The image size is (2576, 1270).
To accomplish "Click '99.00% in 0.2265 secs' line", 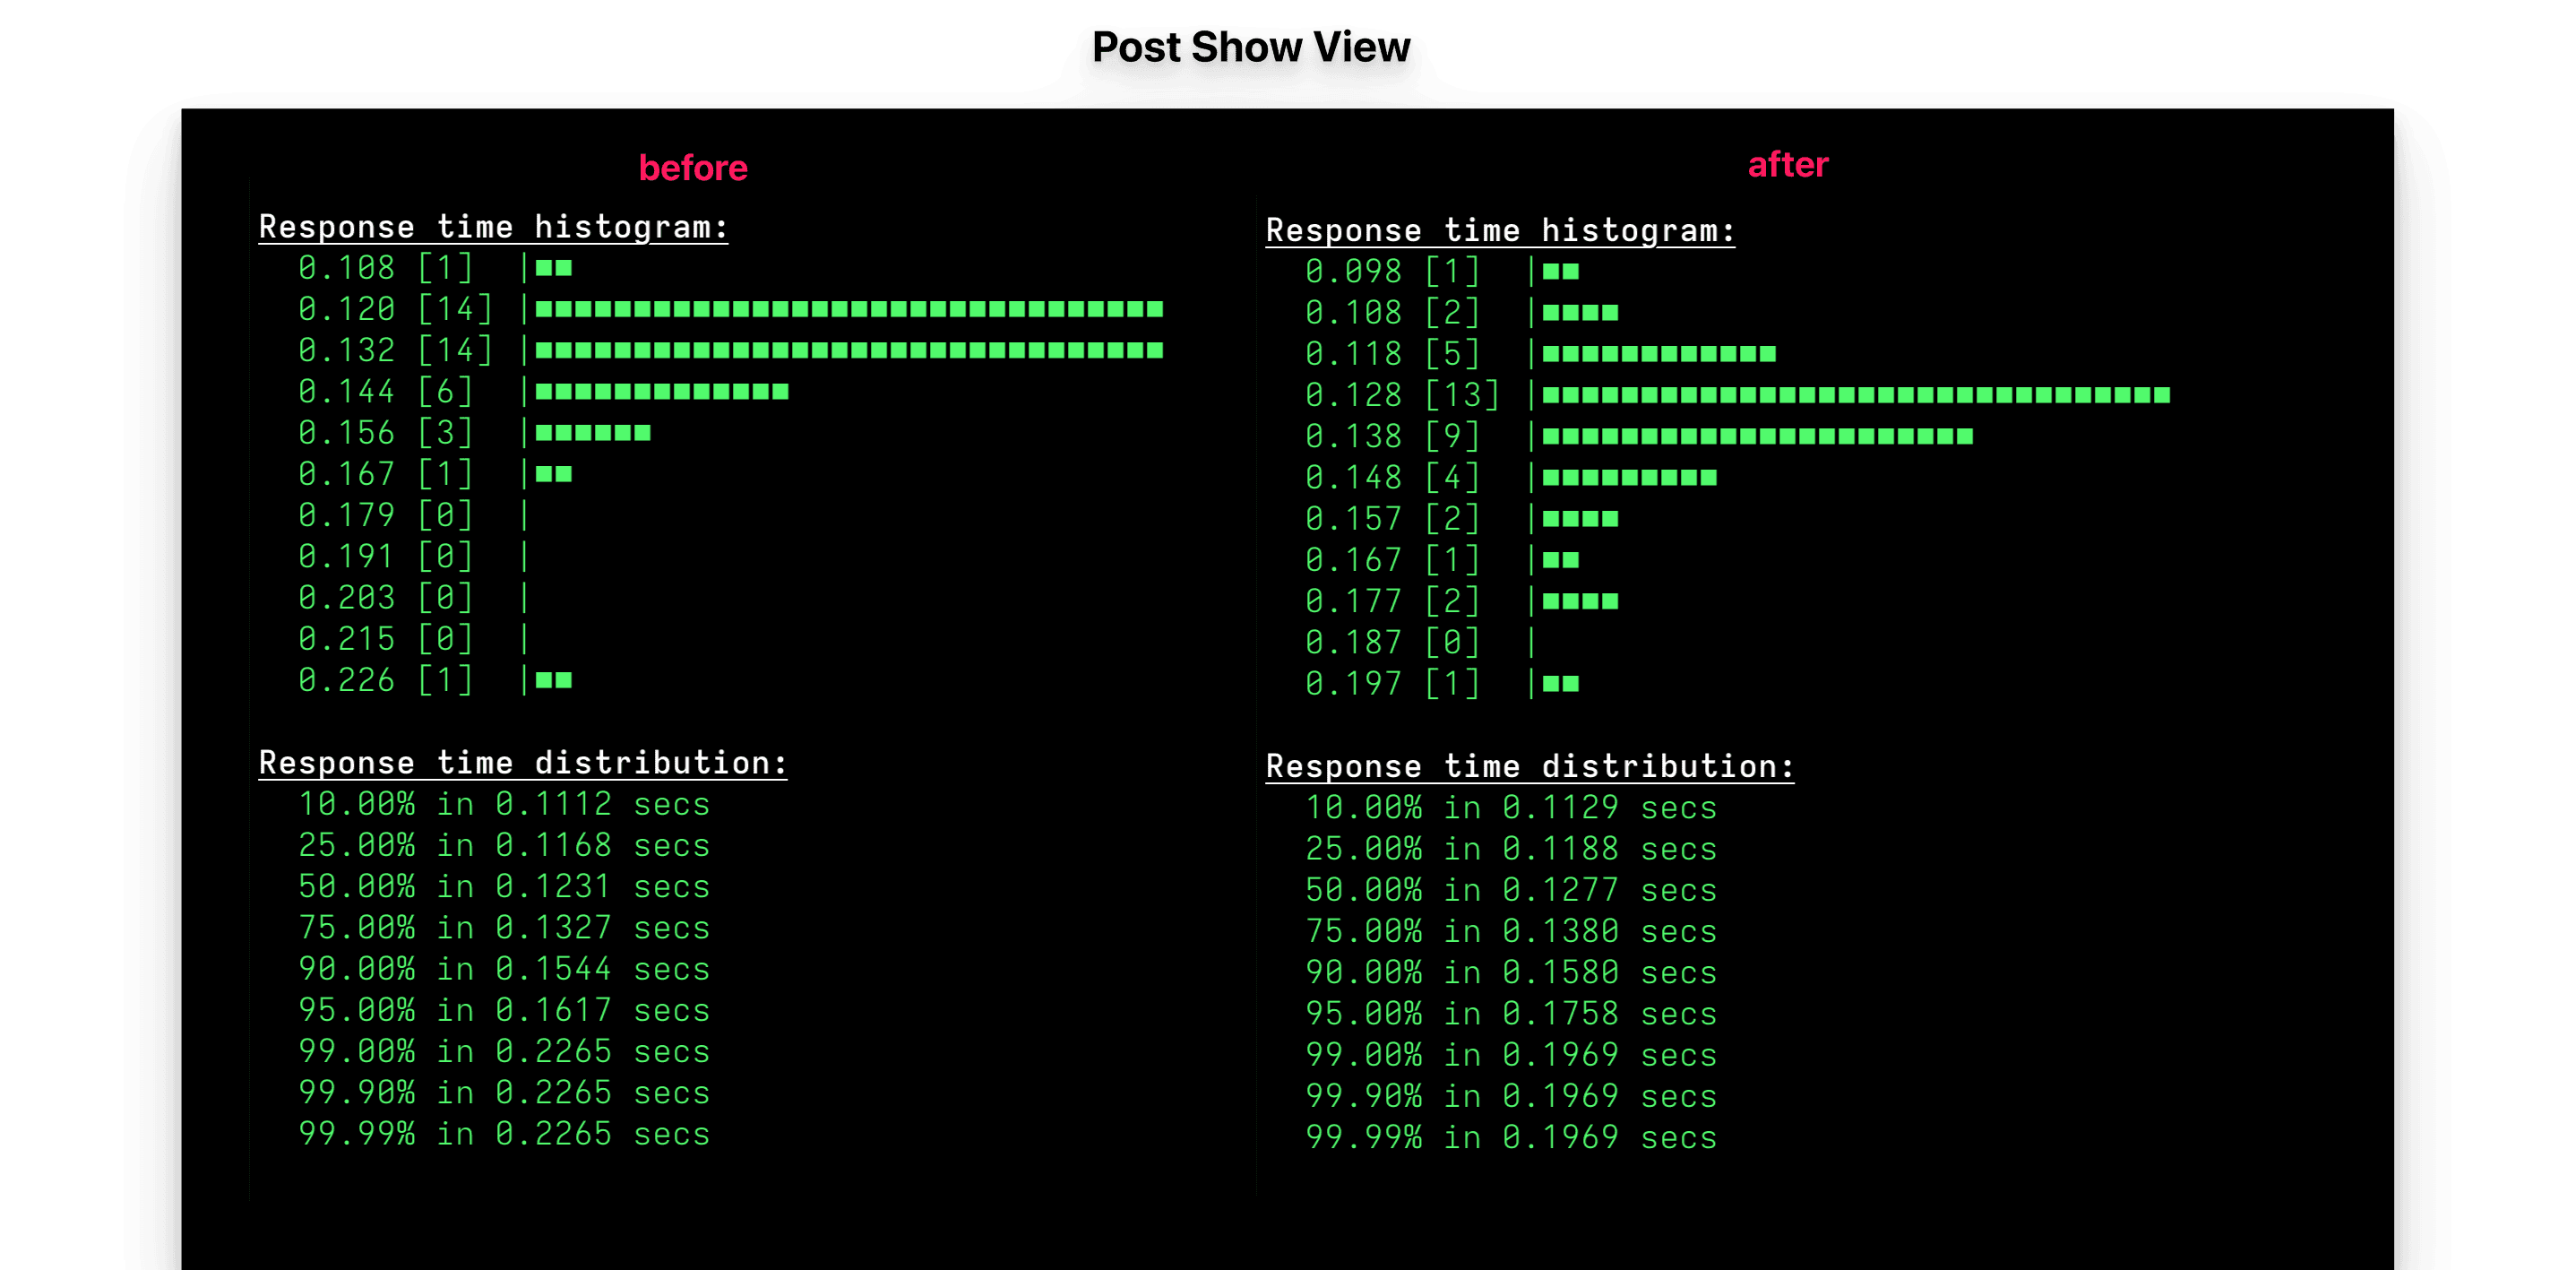I will click(504, 1051).
